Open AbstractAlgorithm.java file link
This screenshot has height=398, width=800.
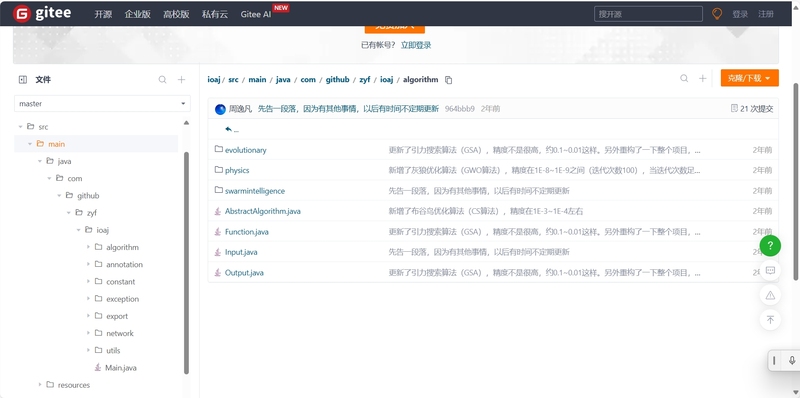click(263, 211)
